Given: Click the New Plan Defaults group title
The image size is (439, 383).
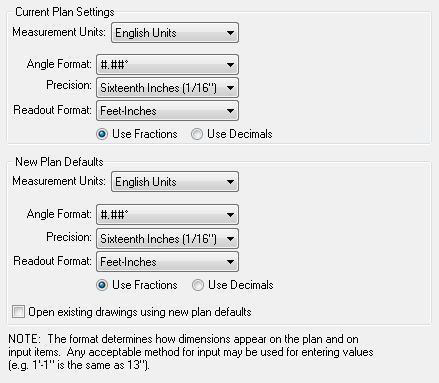Looking at the screenshot, I should click(59, 162).
